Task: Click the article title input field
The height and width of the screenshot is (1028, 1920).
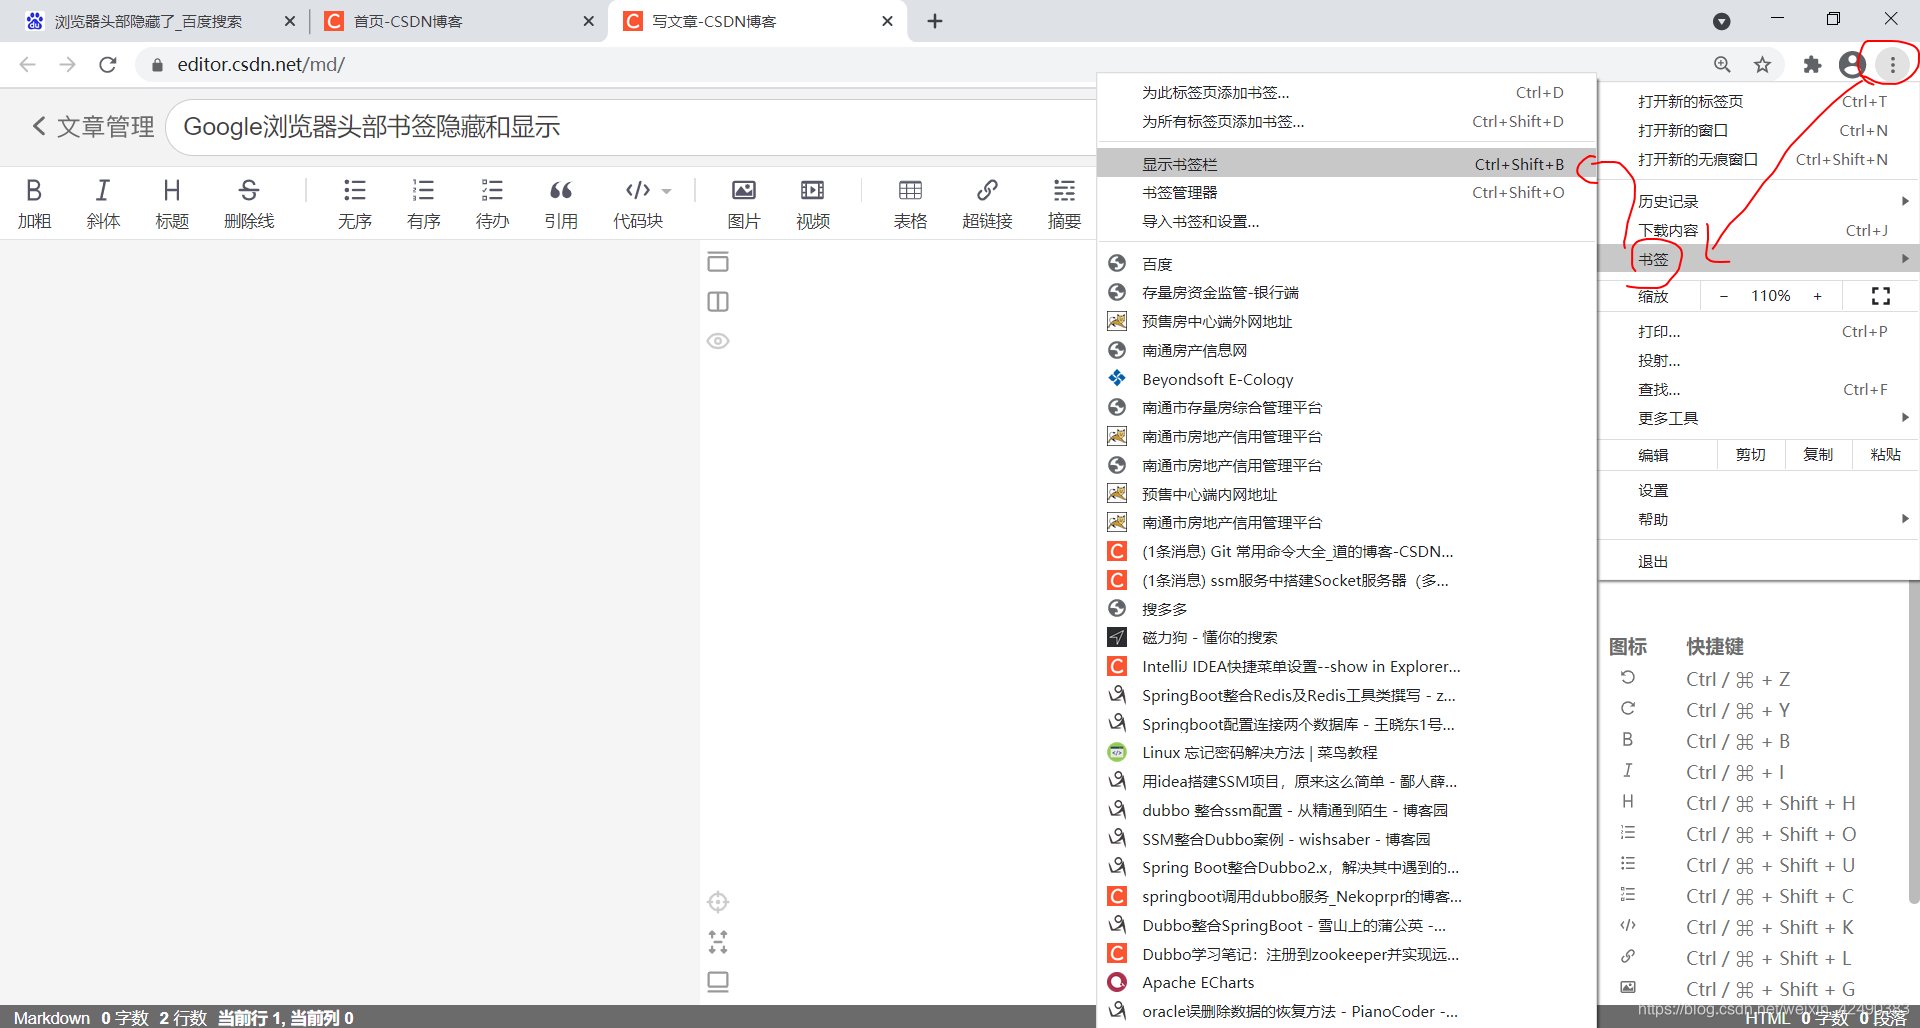Action: coord(632,127)
